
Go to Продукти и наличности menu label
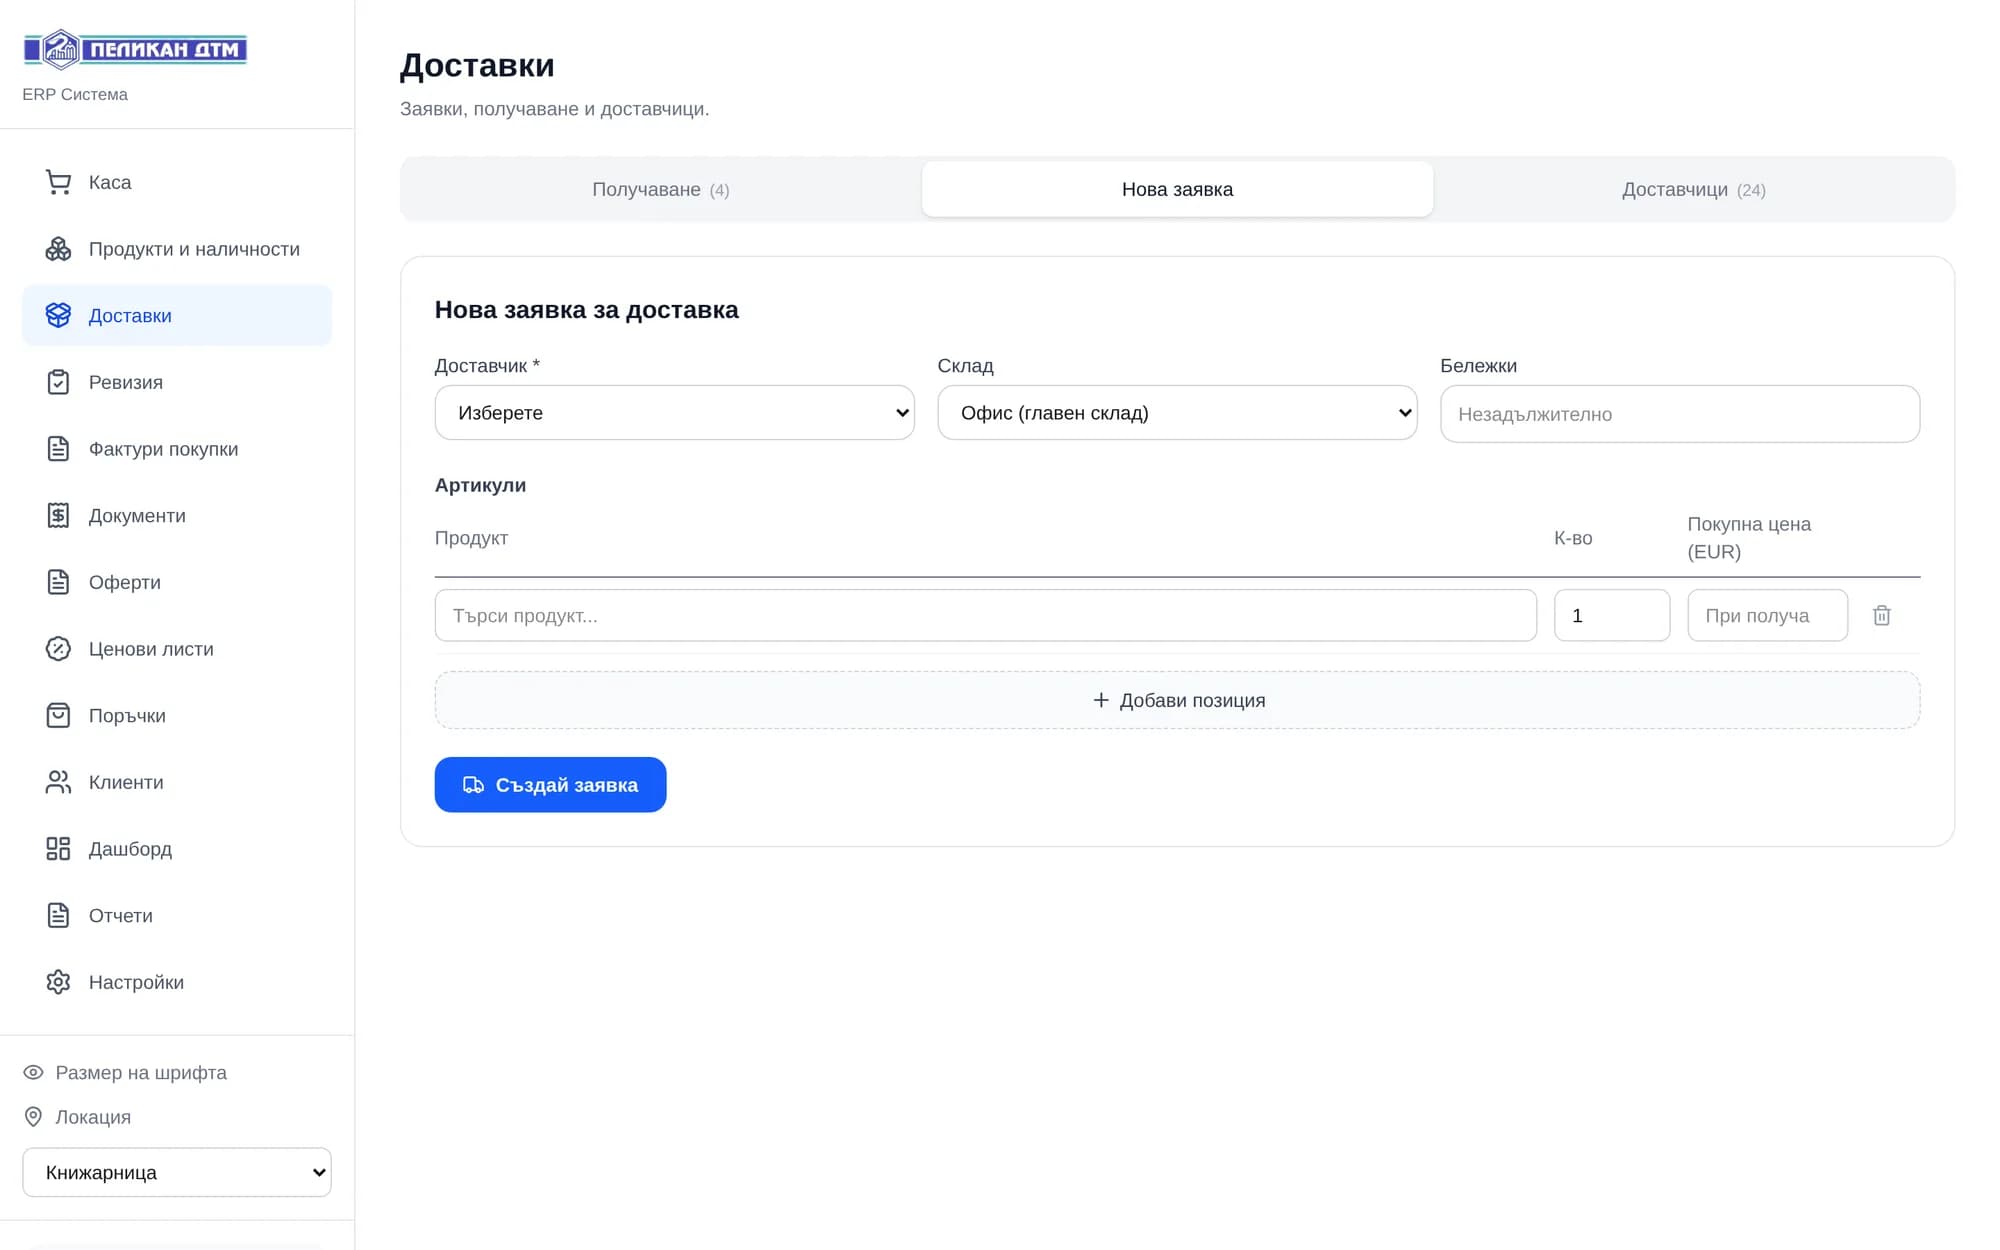point(194,249)
